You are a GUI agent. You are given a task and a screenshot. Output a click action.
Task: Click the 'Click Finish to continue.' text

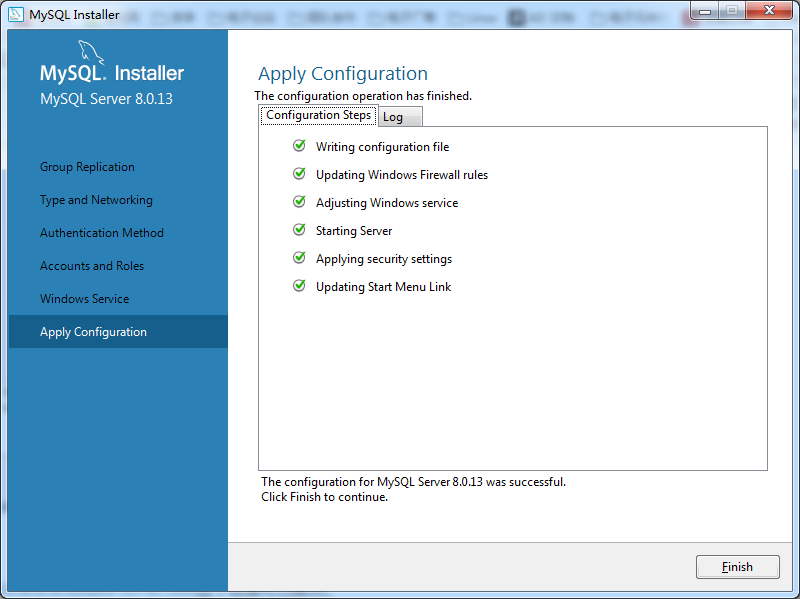(x=324, y=497)
